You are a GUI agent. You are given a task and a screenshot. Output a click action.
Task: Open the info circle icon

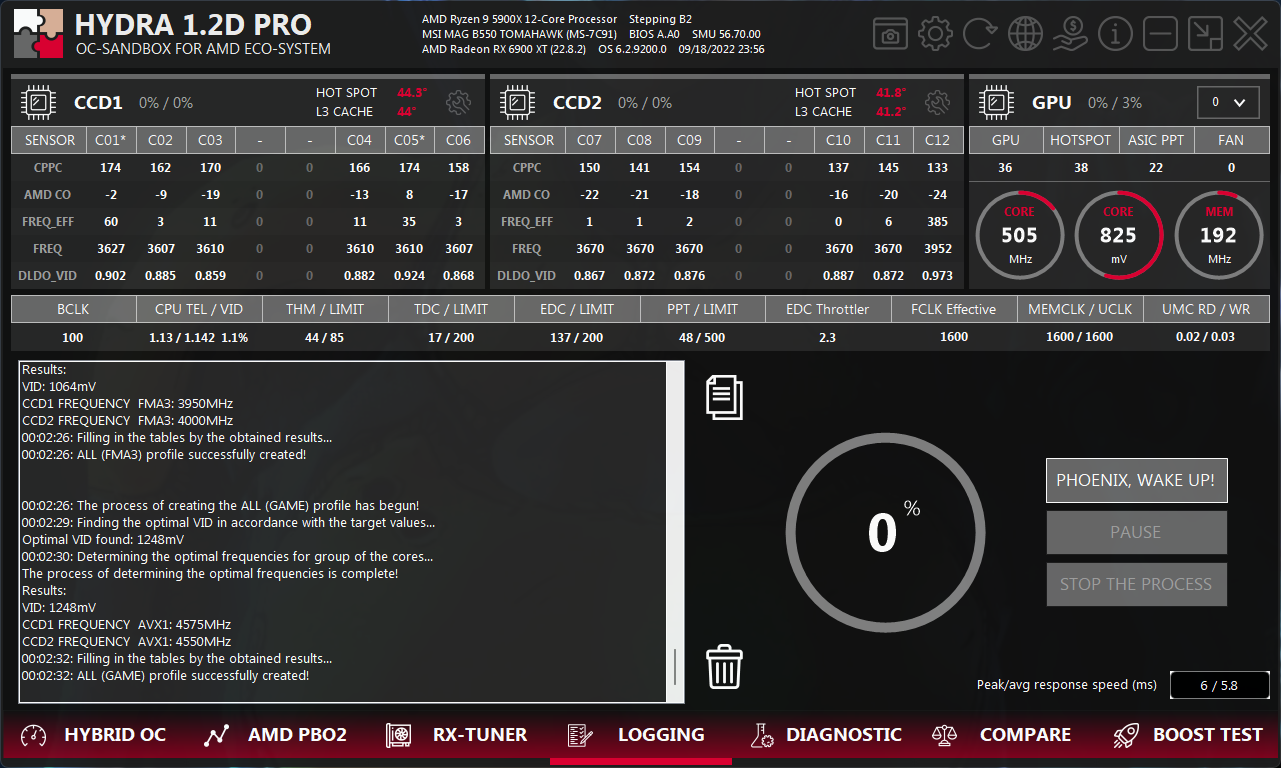point(1115,35)
